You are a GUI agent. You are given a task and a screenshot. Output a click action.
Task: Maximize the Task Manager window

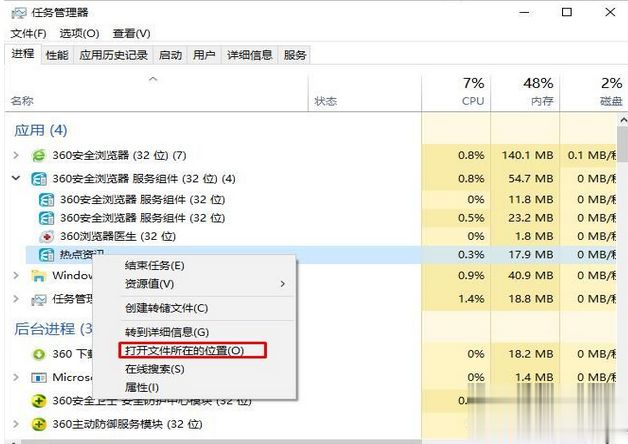pyautogui.click(x=567, y=12)
